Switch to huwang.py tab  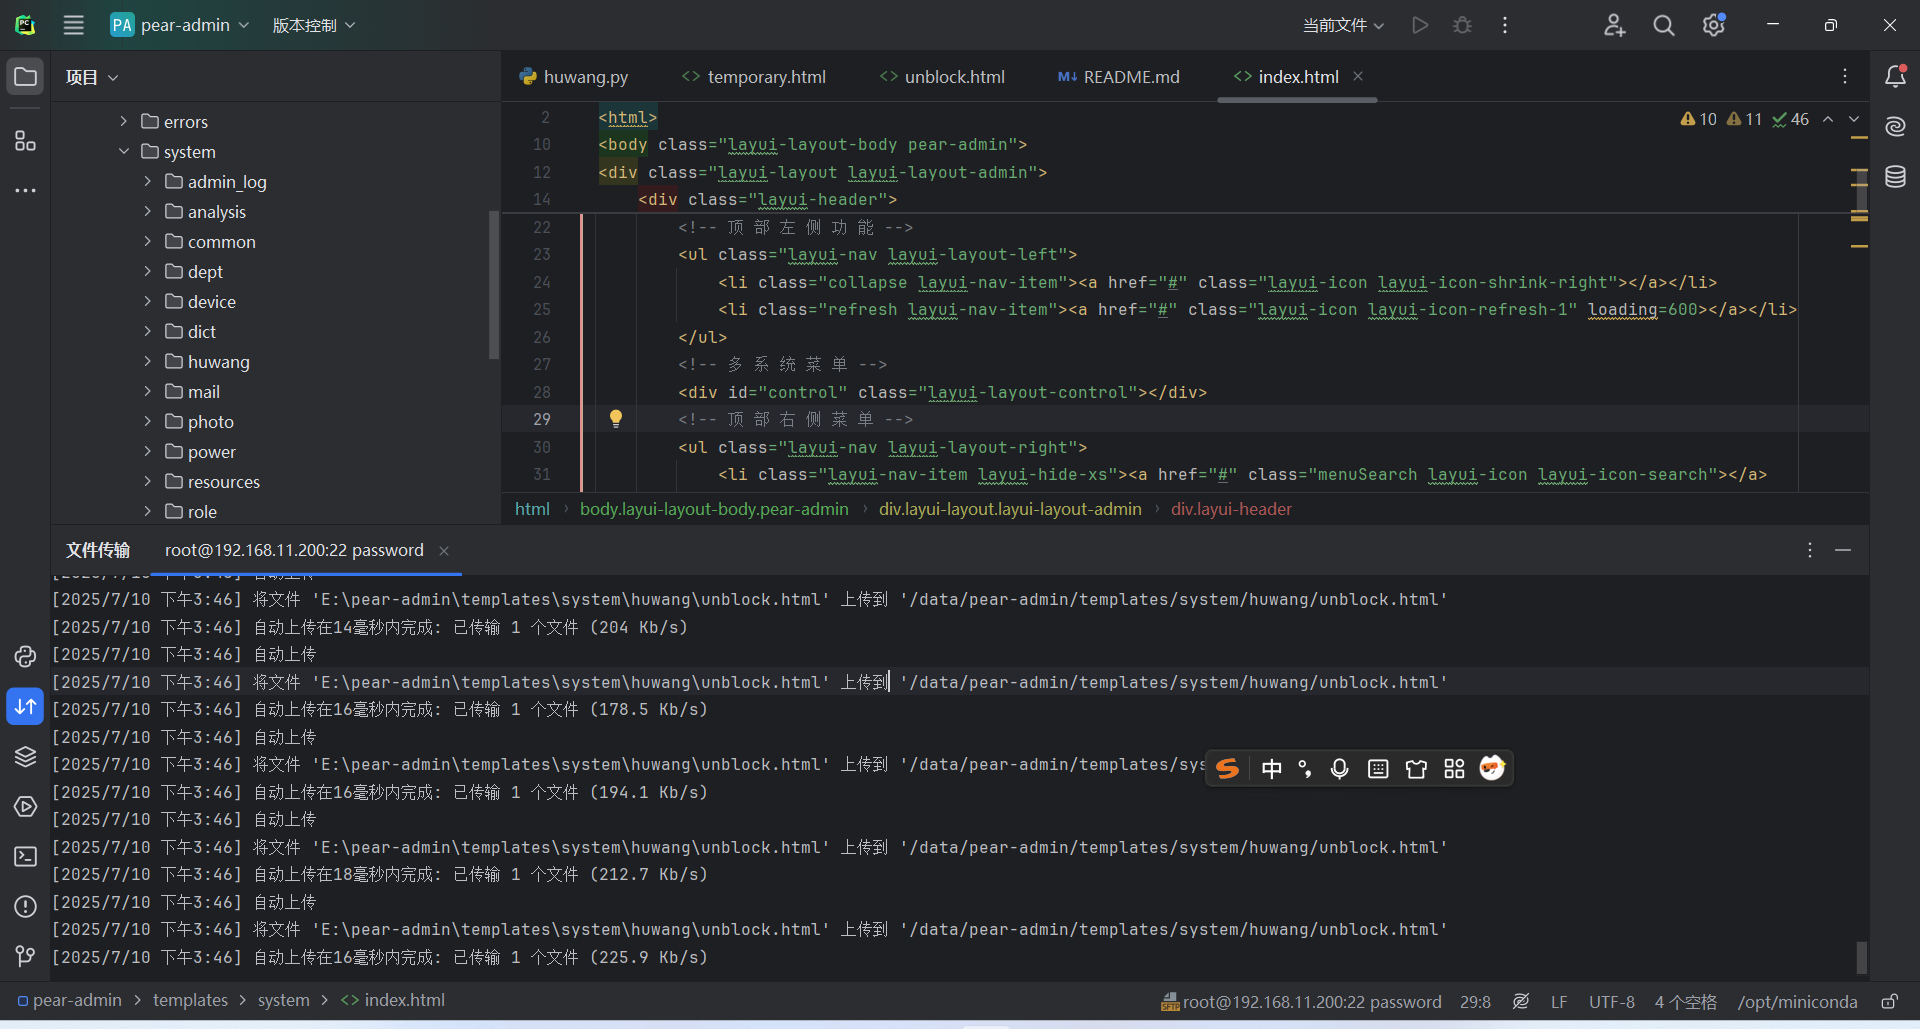click(x=574, y=77)
